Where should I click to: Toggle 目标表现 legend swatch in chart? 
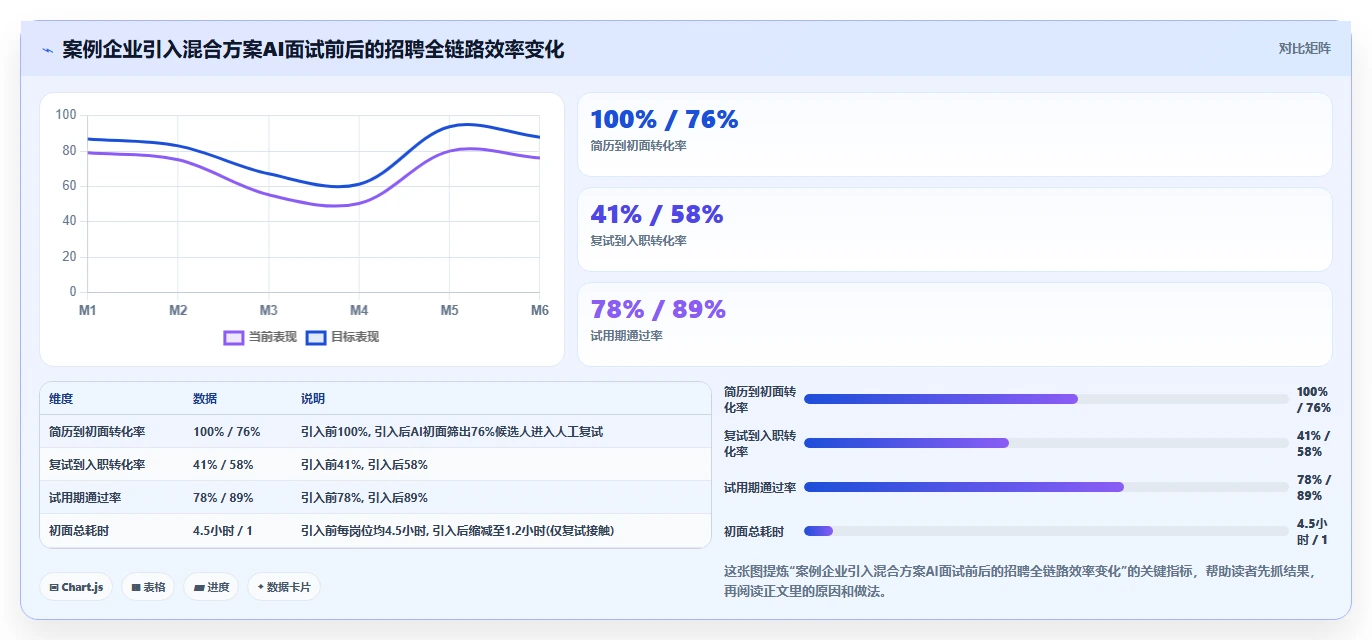pyautogui.click(x=316, y=338)
